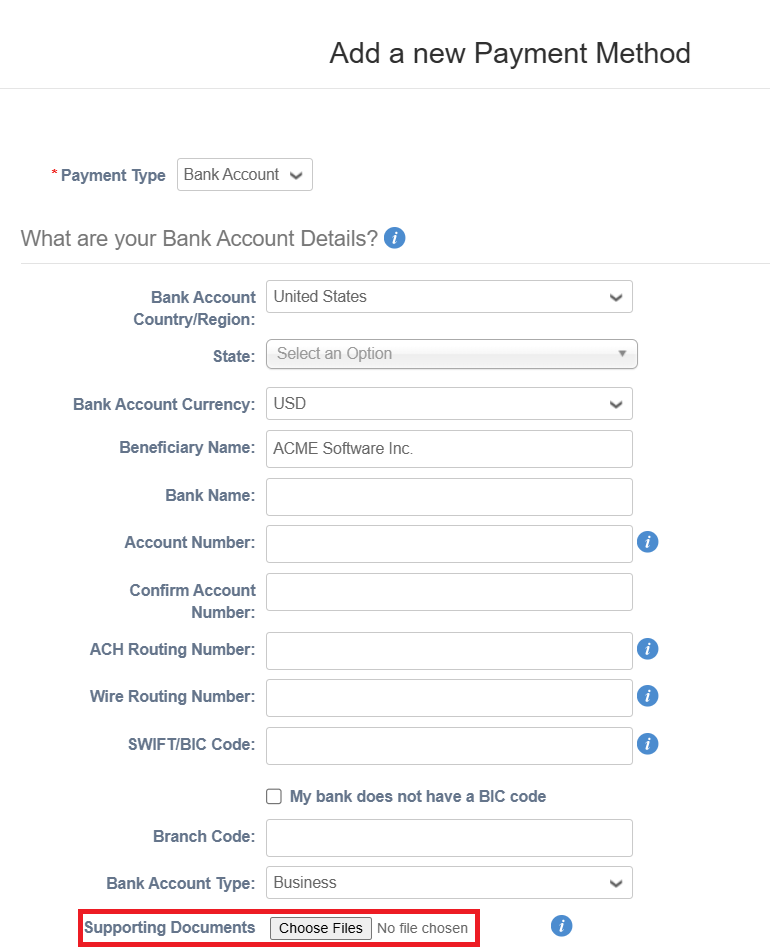
Task: Click the ACH Routing Number field
Action: click(x=448, y=650)
